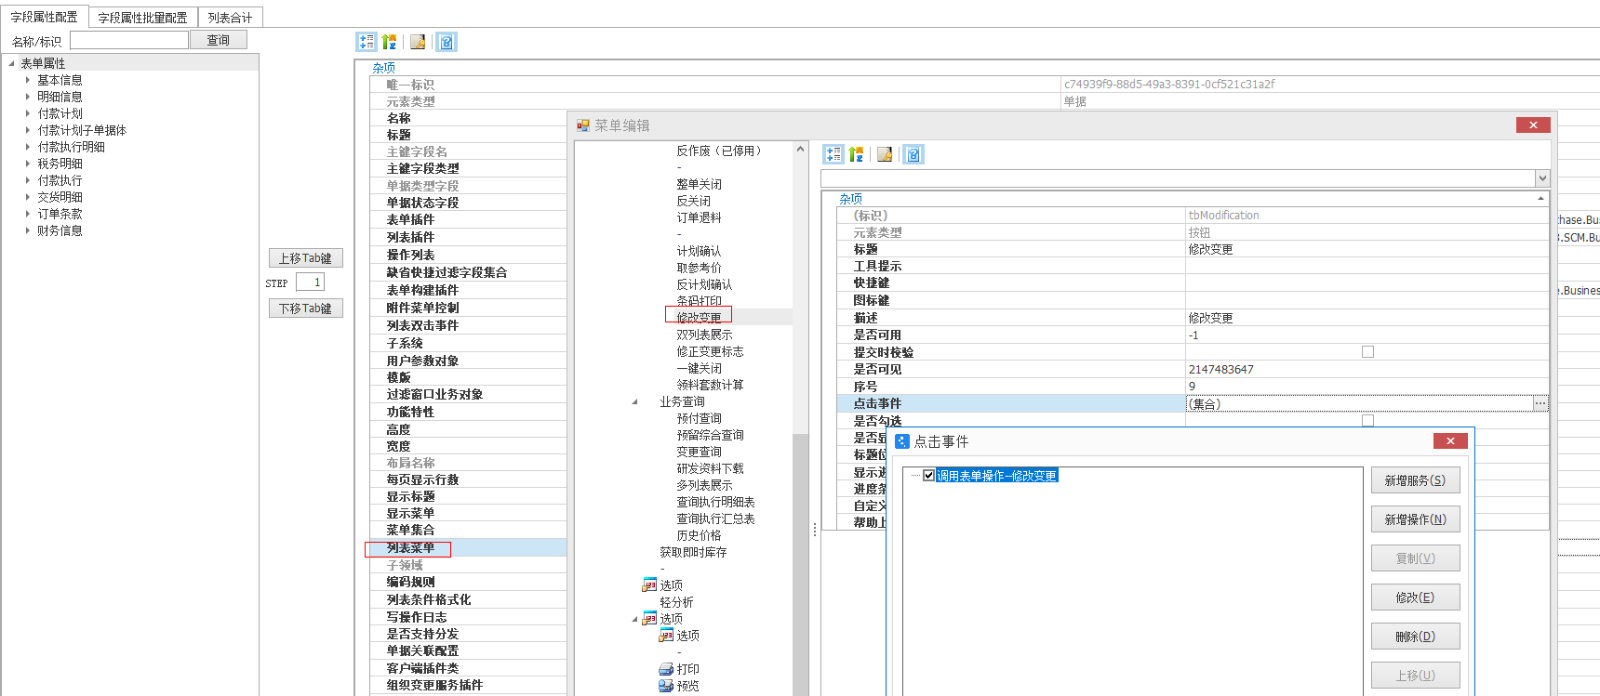Switch to the 字段属性批量配置 tab

142,18
